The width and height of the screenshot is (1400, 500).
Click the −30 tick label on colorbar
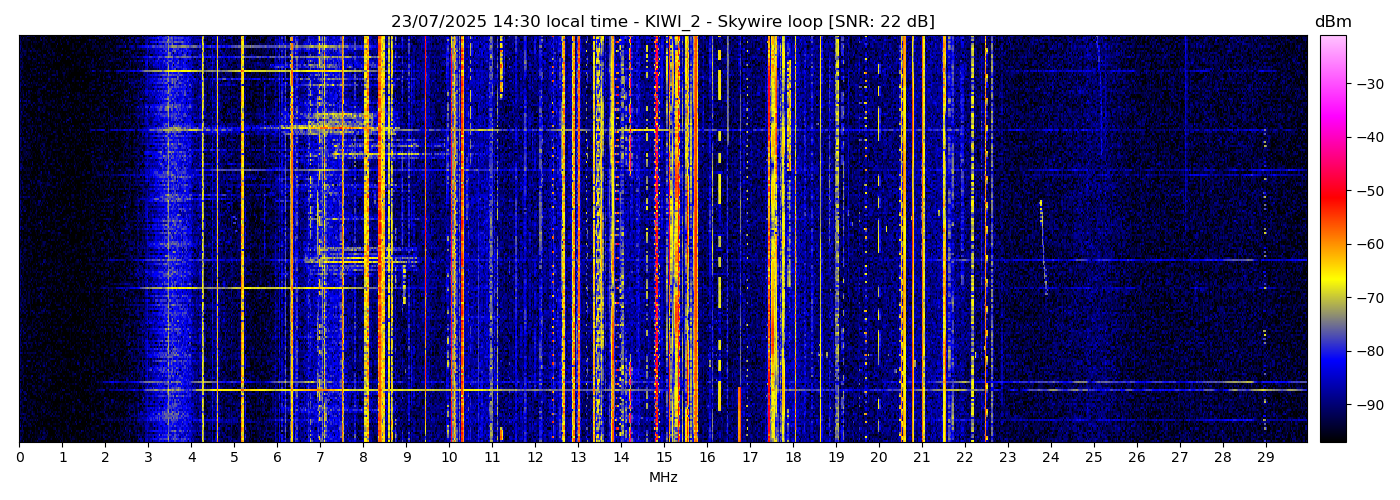tap(1369, 84)
